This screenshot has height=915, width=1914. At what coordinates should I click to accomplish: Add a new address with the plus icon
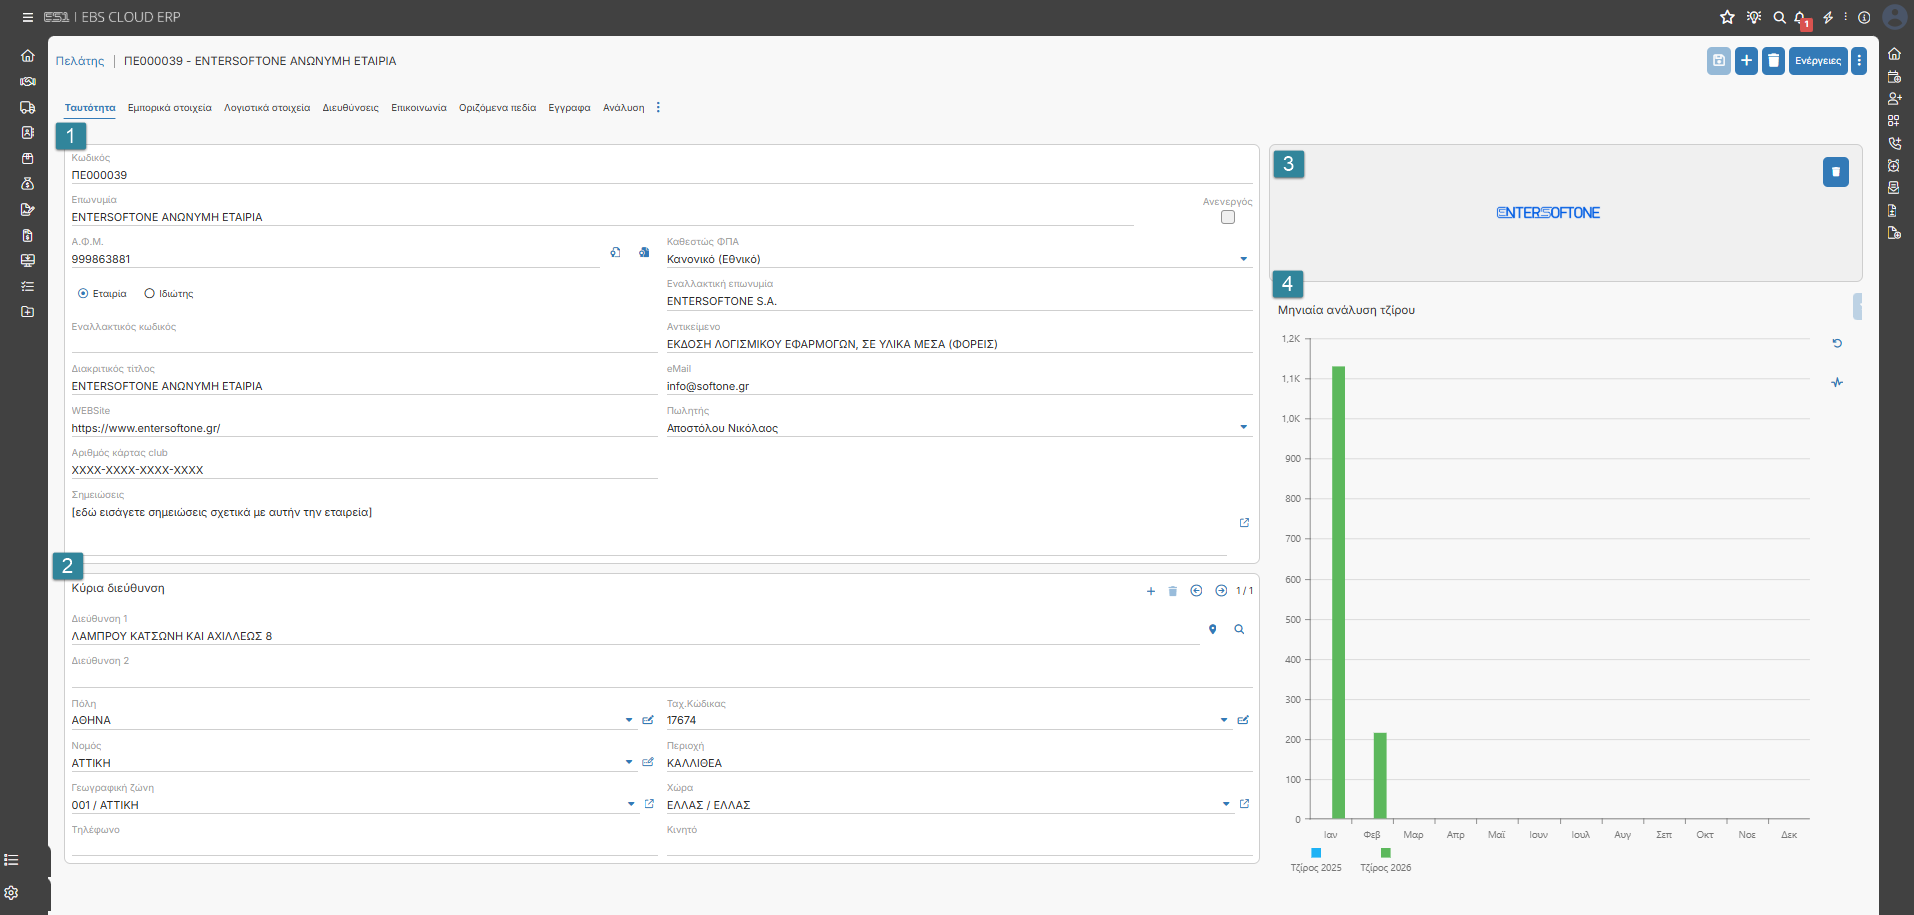pos(1151,591)
